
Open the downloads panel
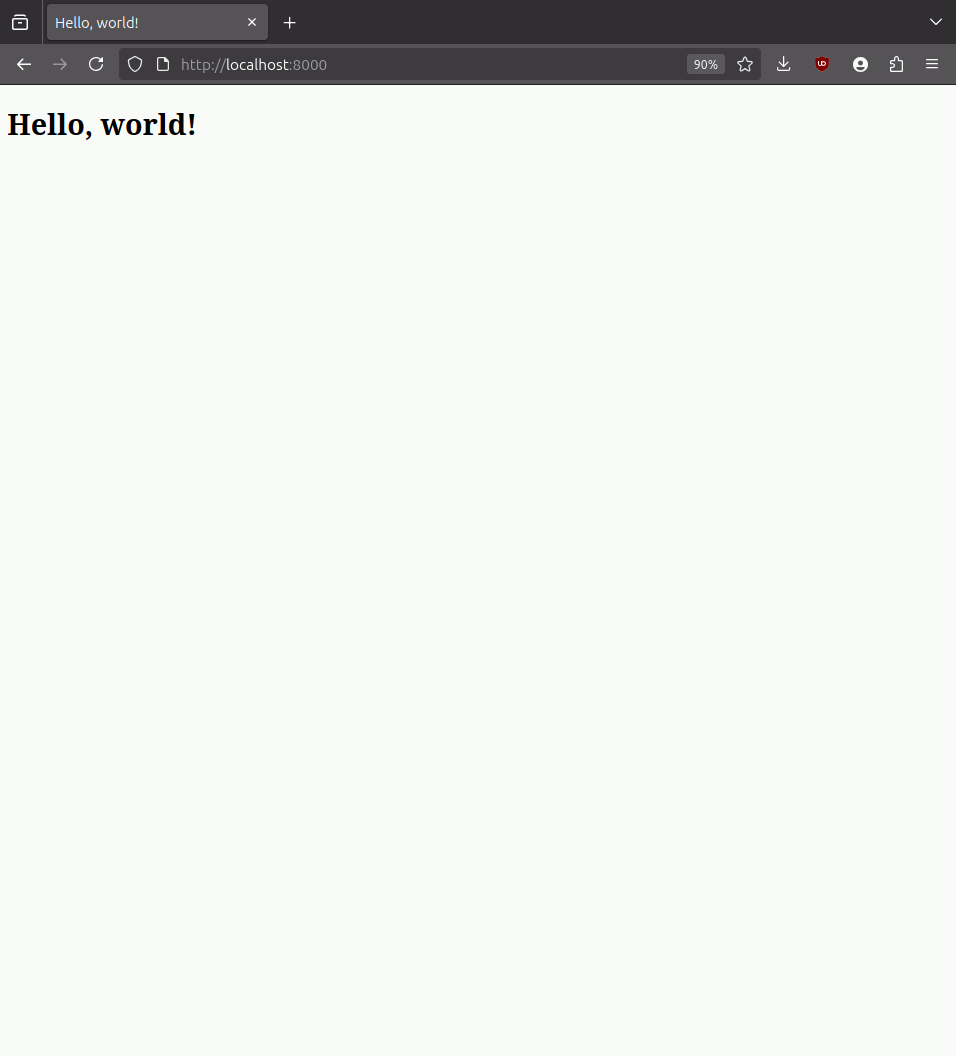click(x=784, y=64)
